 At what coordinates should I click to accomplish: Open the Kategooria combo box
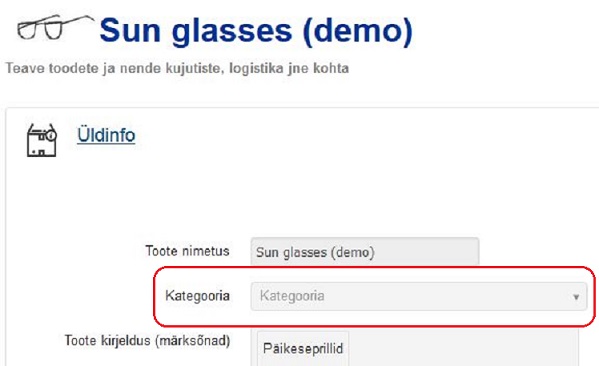pos(419,296)
